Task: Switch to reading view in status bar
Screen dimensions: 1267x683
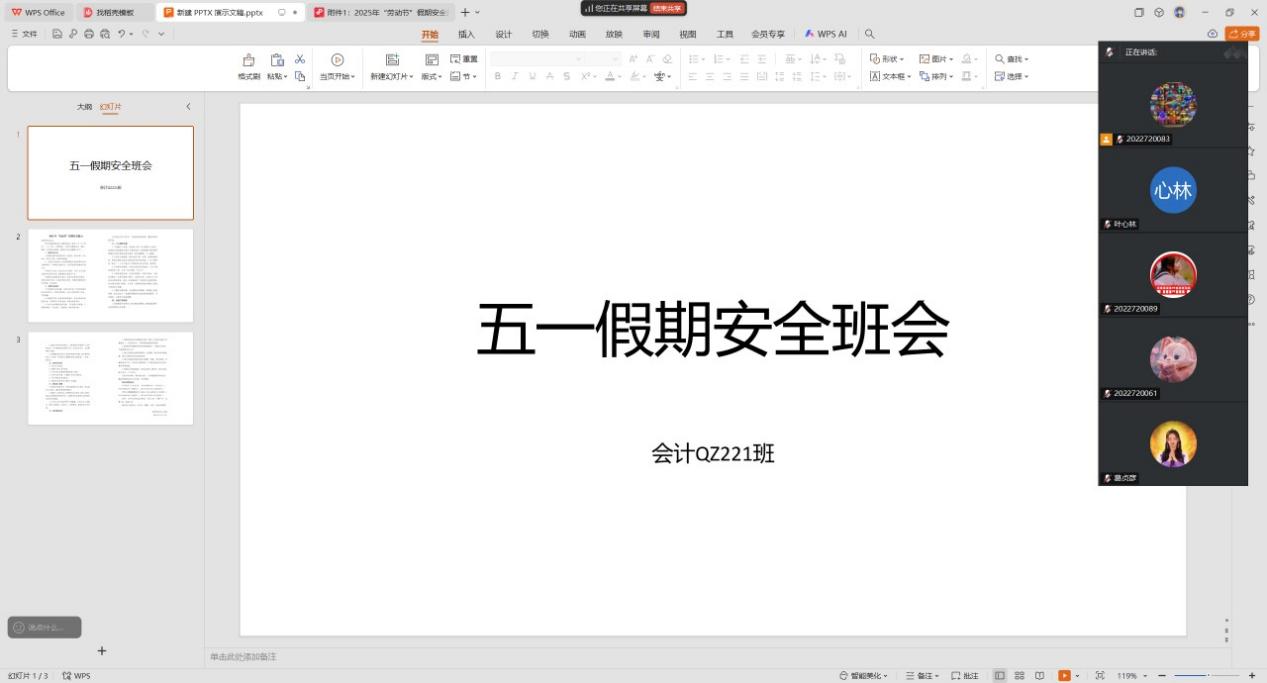Action: pyautogui.click(x=1040, y=676)
